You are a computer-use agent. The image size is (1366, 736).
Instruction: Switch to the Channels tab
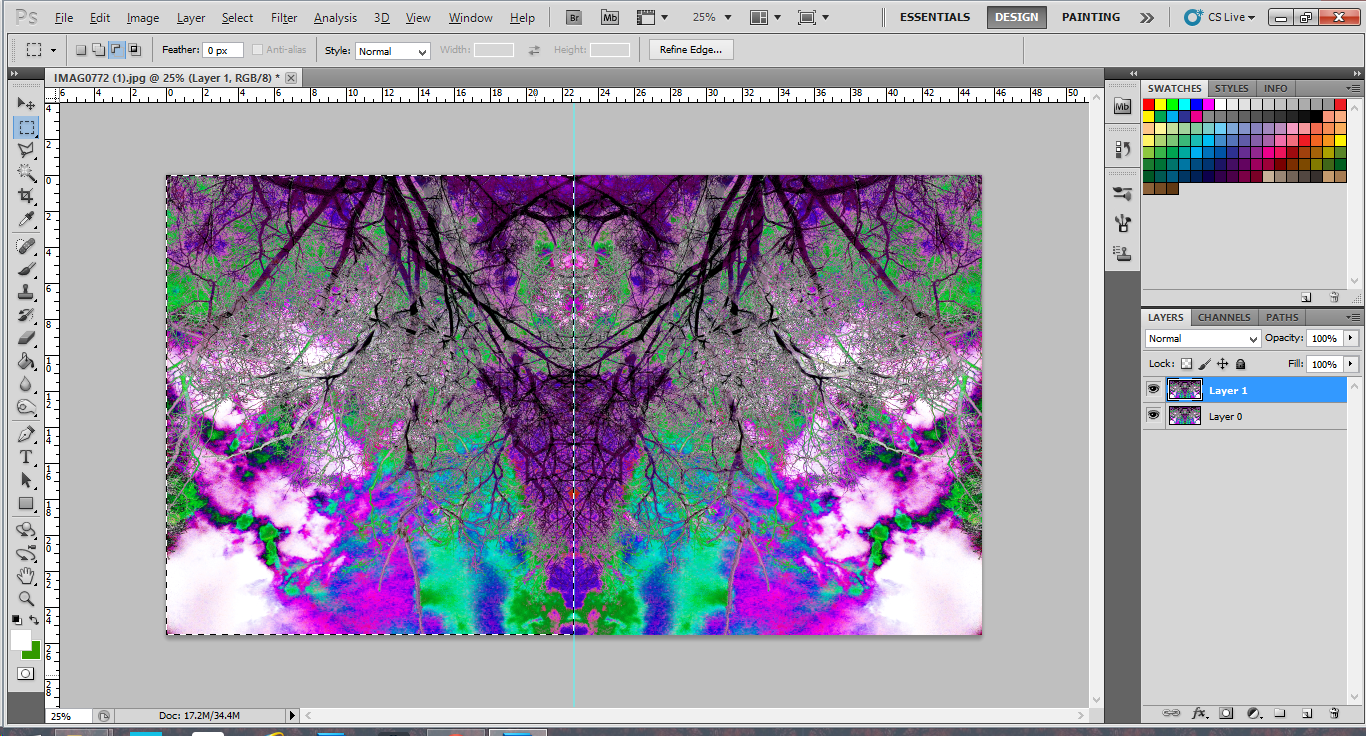[x=1224, y=317]
